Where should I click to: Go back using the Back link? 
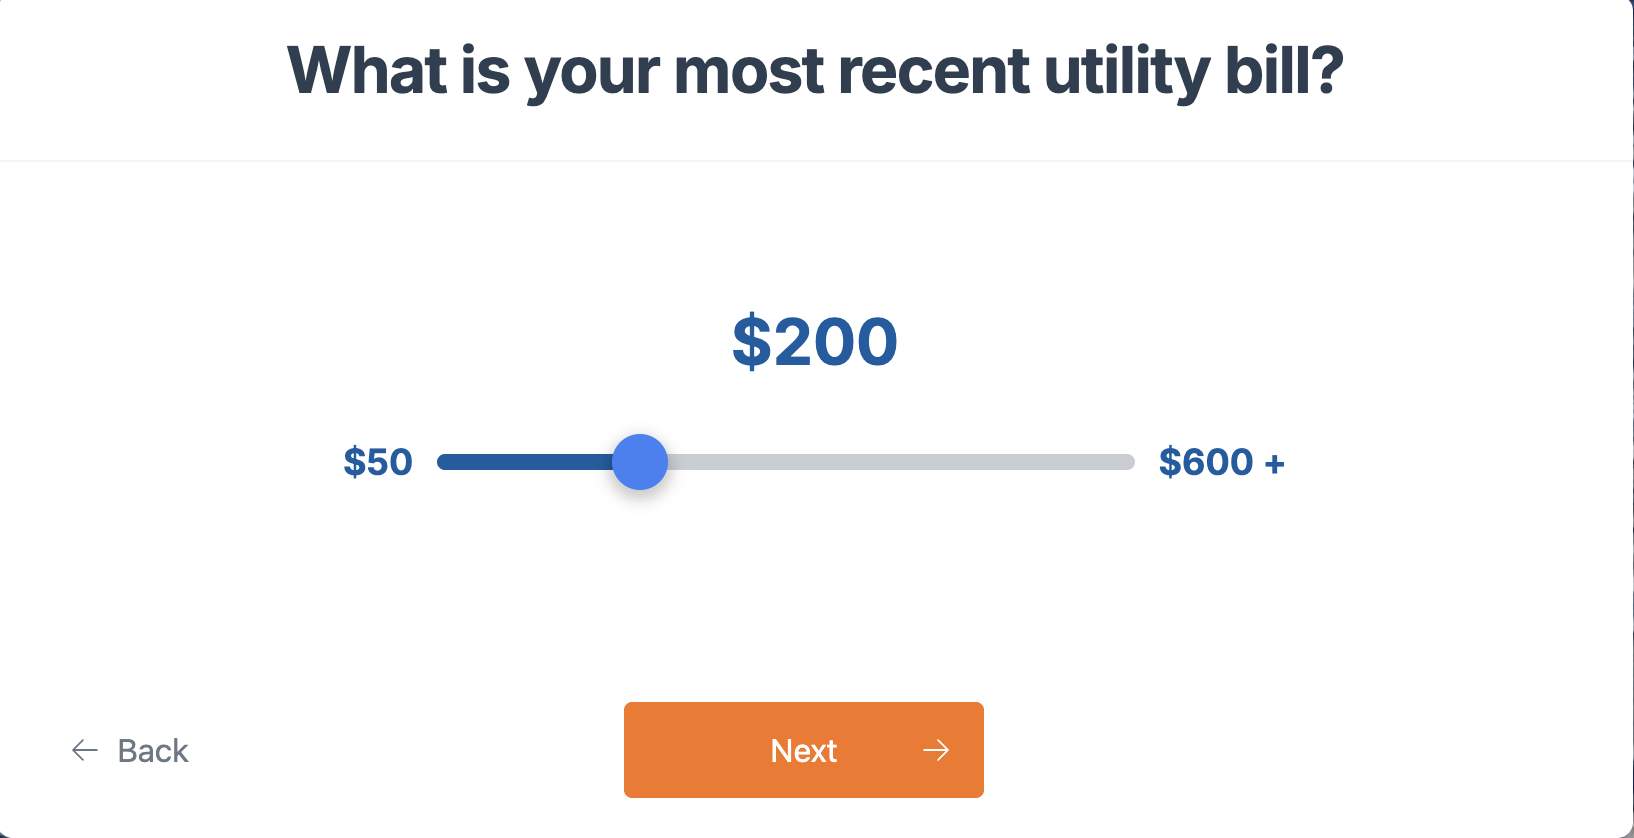pos(130,750)
